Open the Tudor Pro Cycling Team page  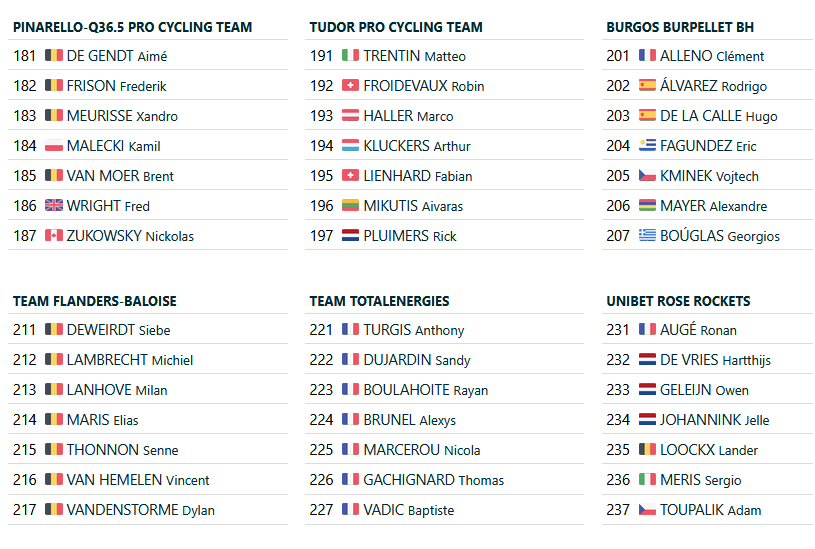[396, 27]
